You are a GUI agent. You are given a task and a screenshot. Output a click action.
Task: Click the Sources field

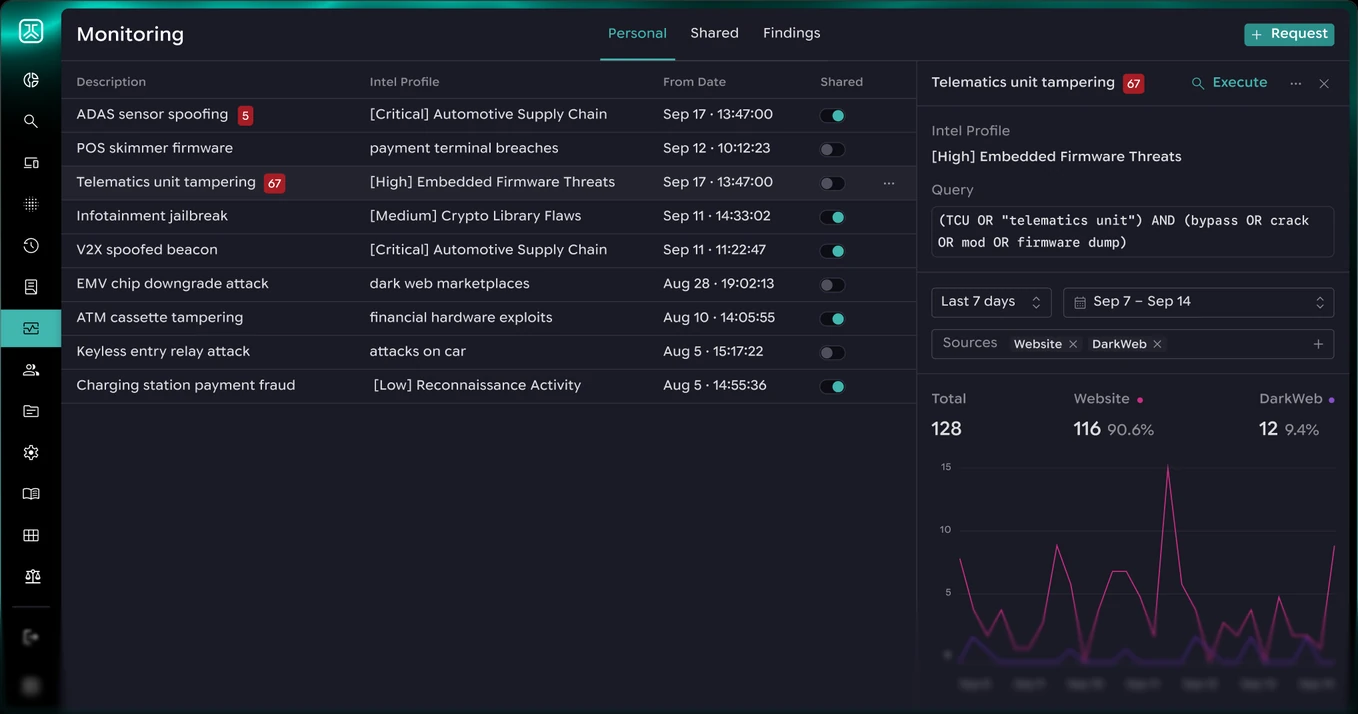pyautogui.click(x=1132, y=344)
